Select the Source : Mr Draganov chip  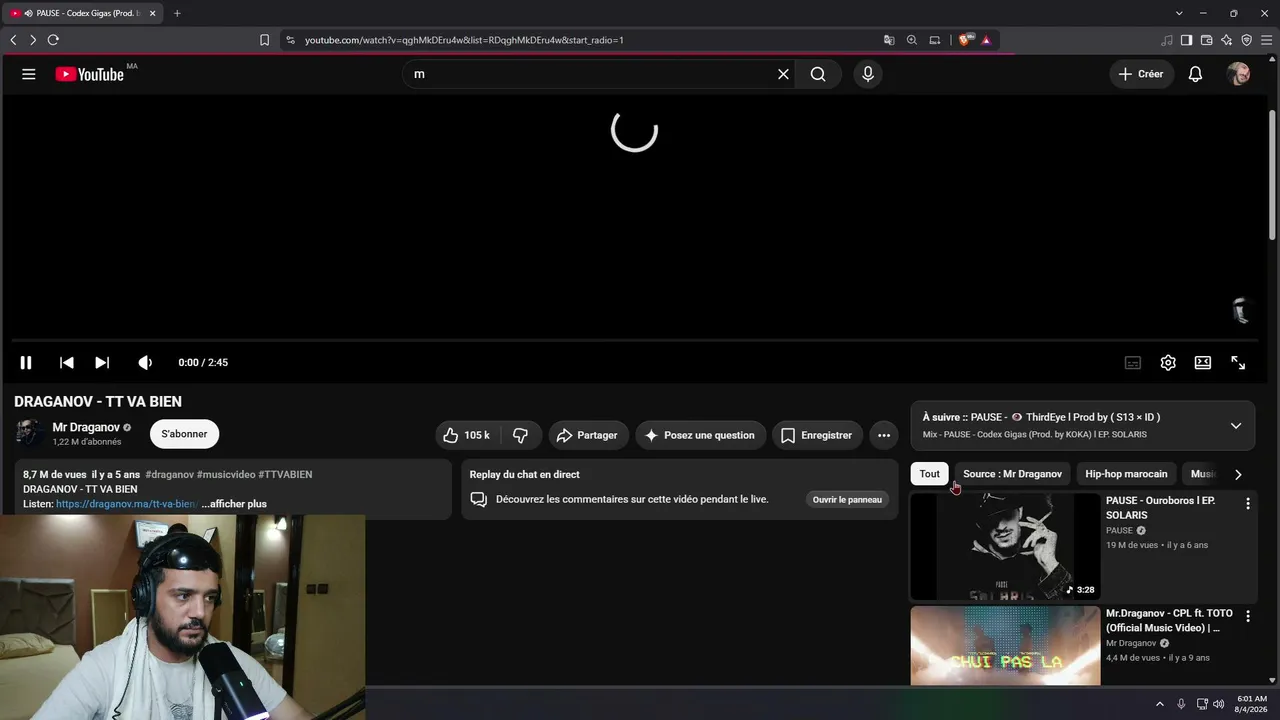click(x=1012, y=474)
